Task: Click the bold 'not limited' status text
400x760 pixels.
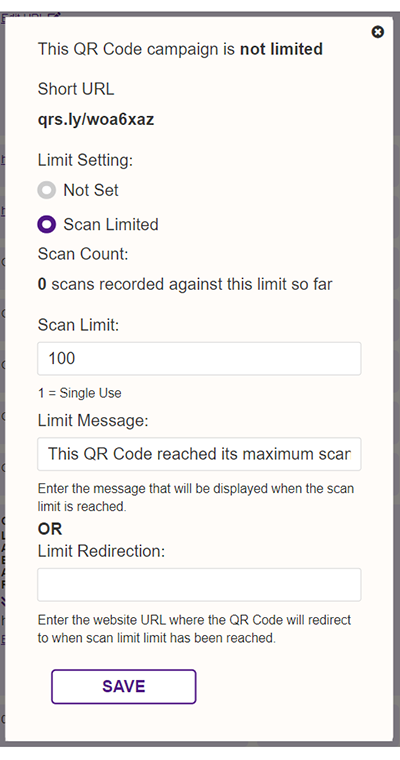Action: tap(281, 49)
